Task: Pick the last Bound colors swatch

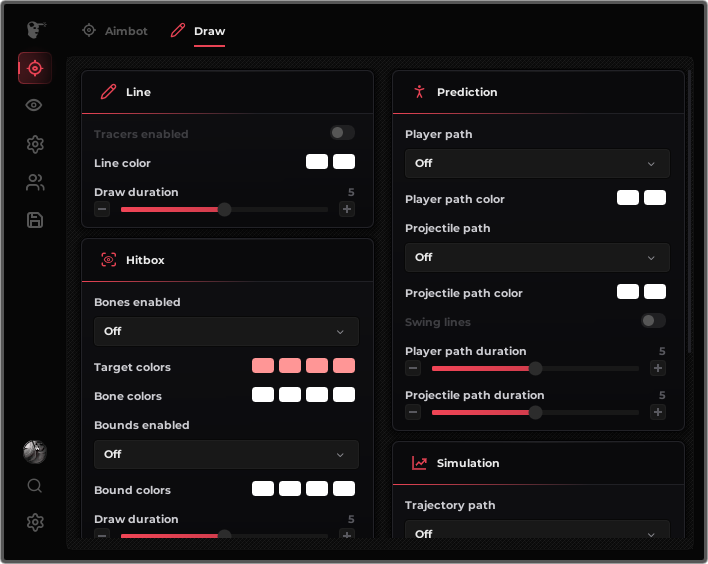Action: point(344,489)
